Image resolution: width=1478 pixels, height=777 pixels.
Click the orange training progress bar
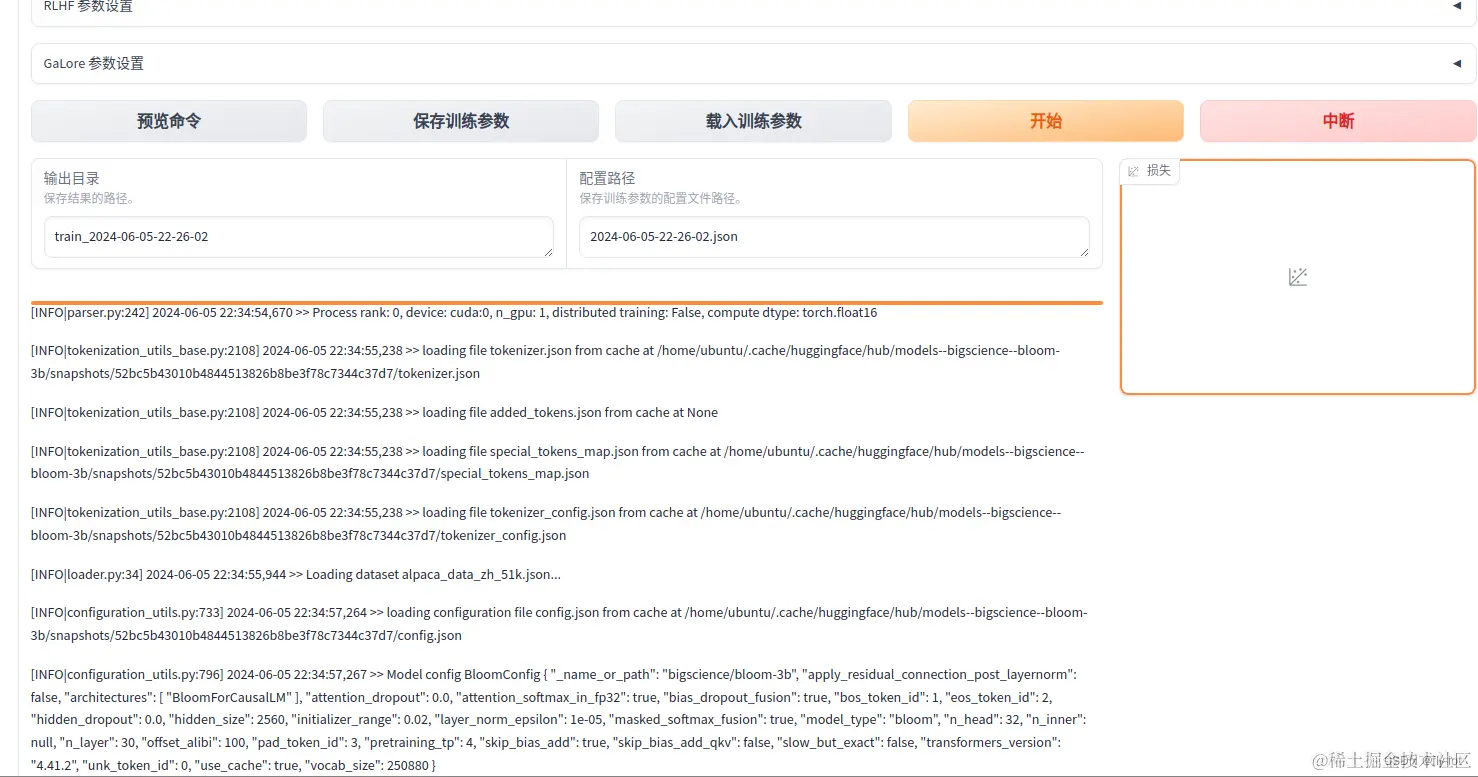click(x=567, y=302)
